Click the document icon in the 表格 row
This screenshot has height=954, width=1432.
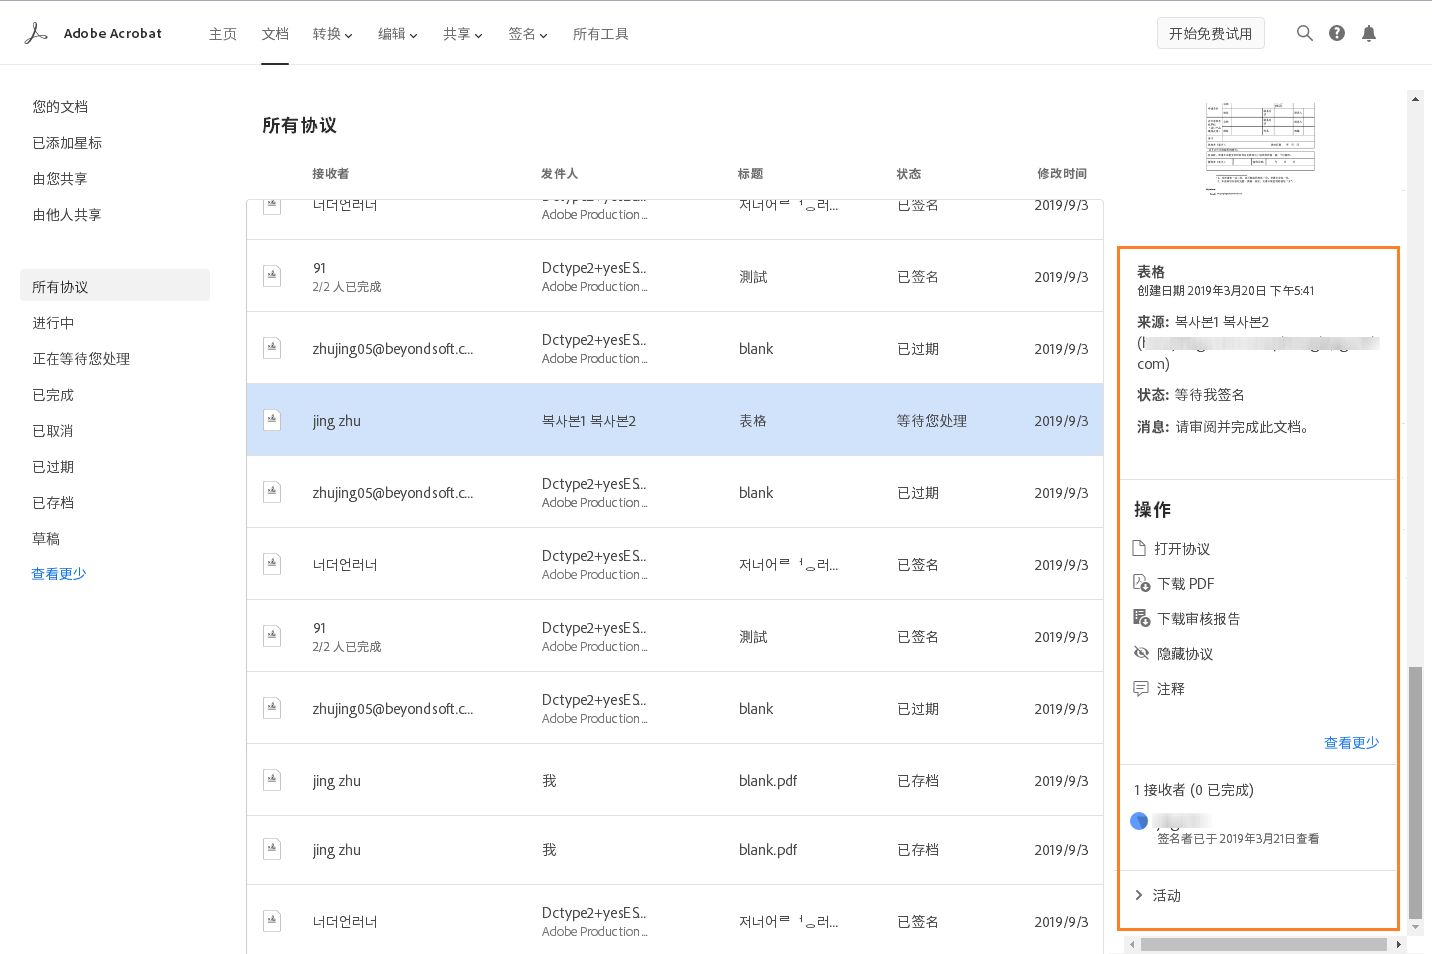[272, 420]
